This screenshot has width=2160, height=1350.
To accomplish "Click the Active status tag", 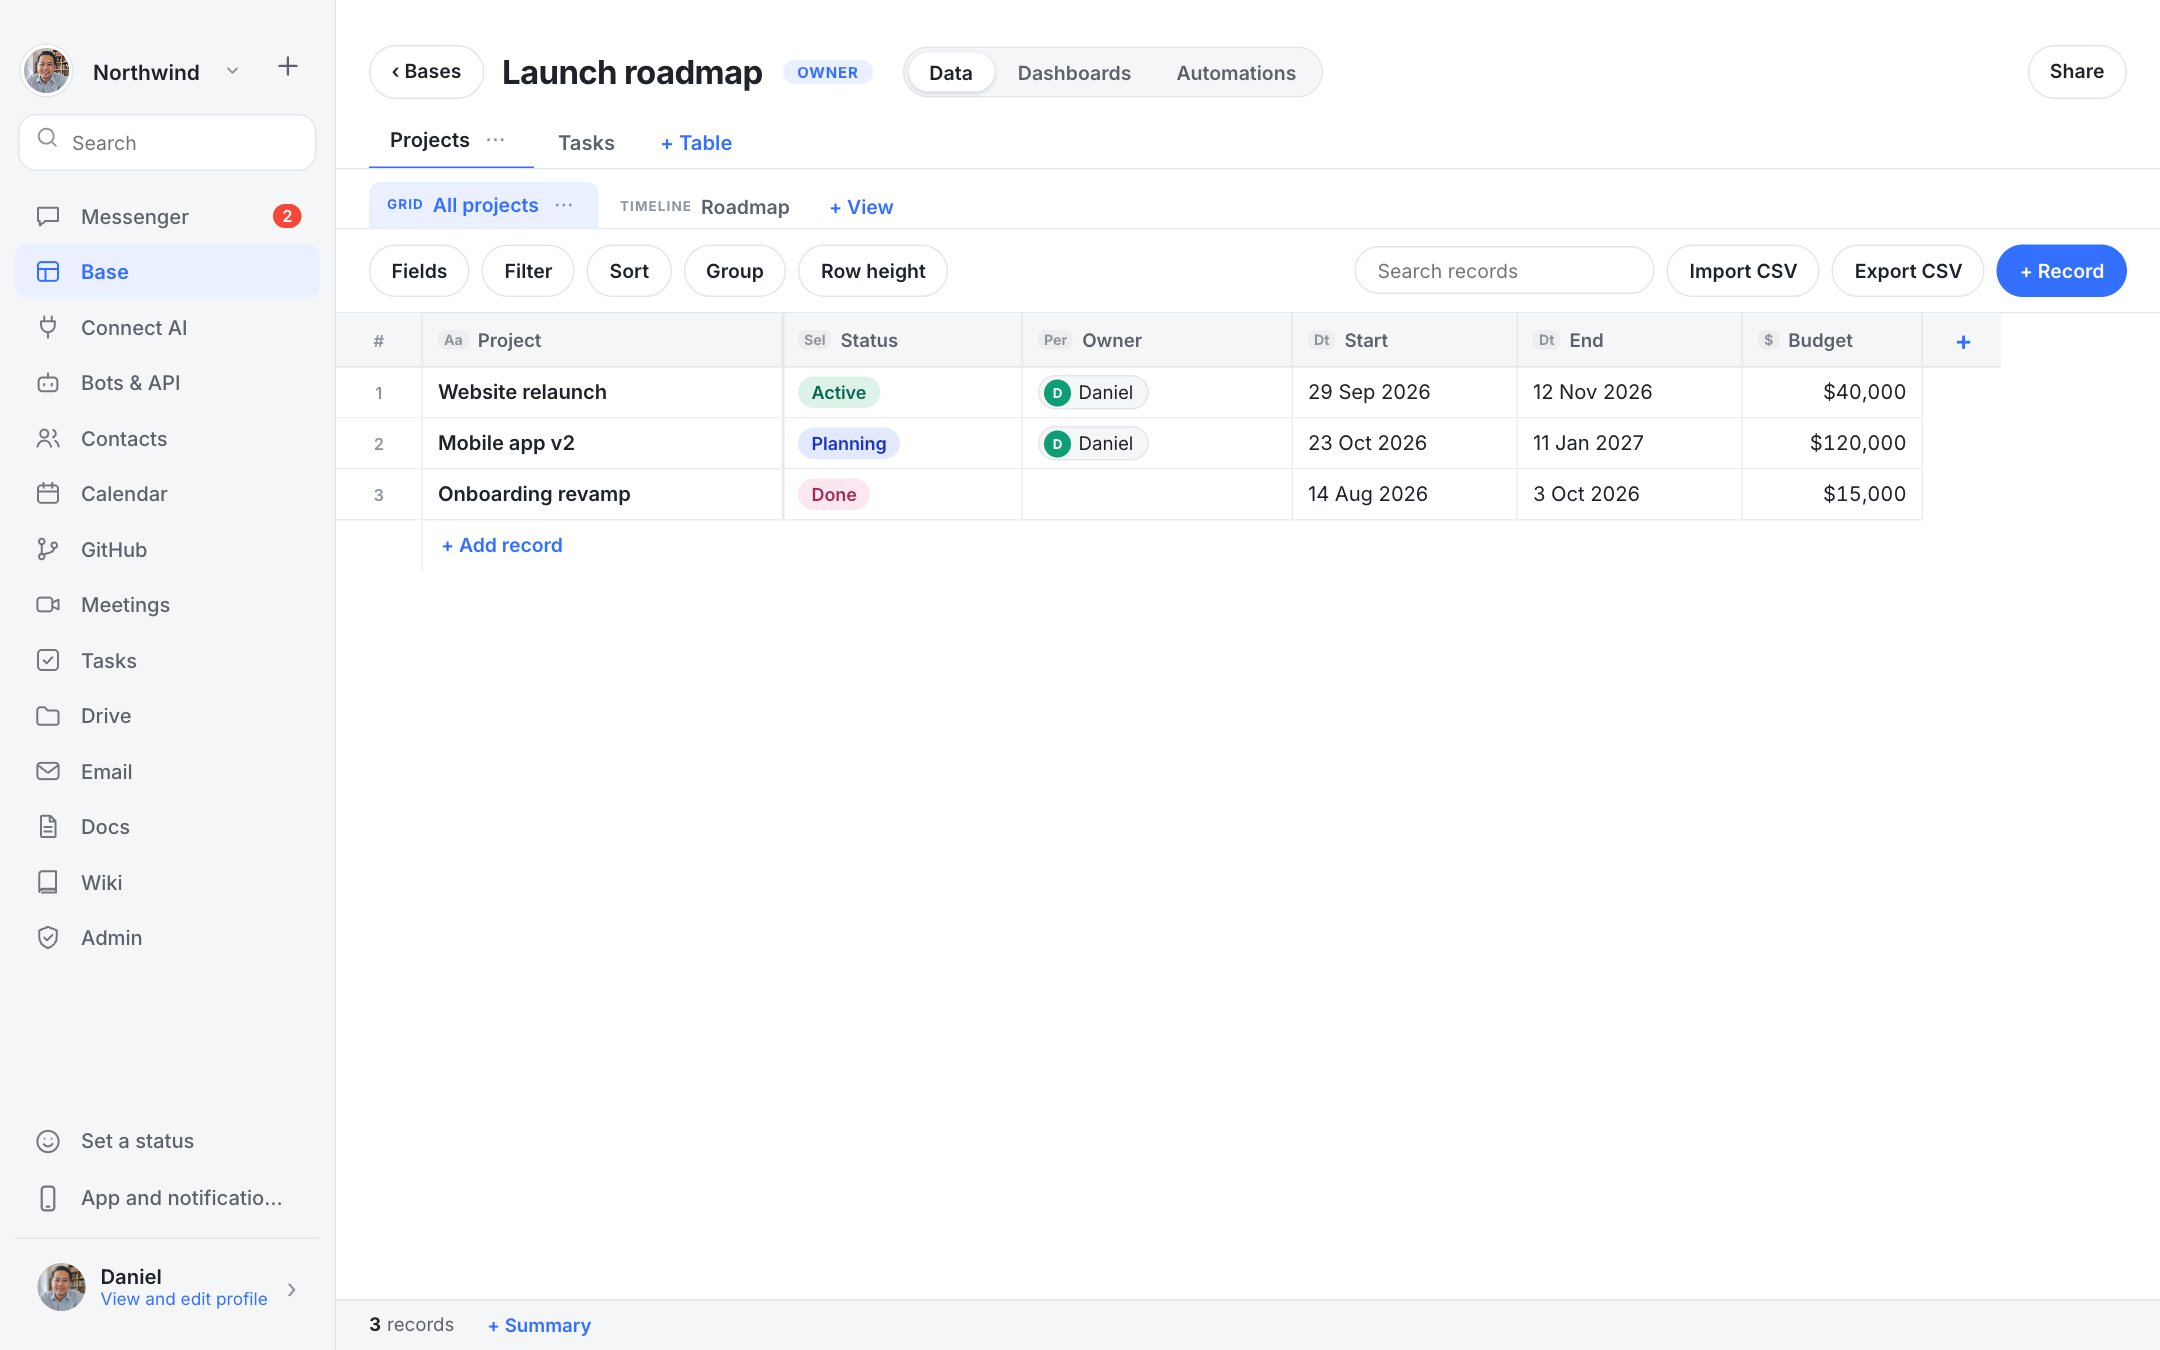I will pyautogui.click(x=838, y=392).
